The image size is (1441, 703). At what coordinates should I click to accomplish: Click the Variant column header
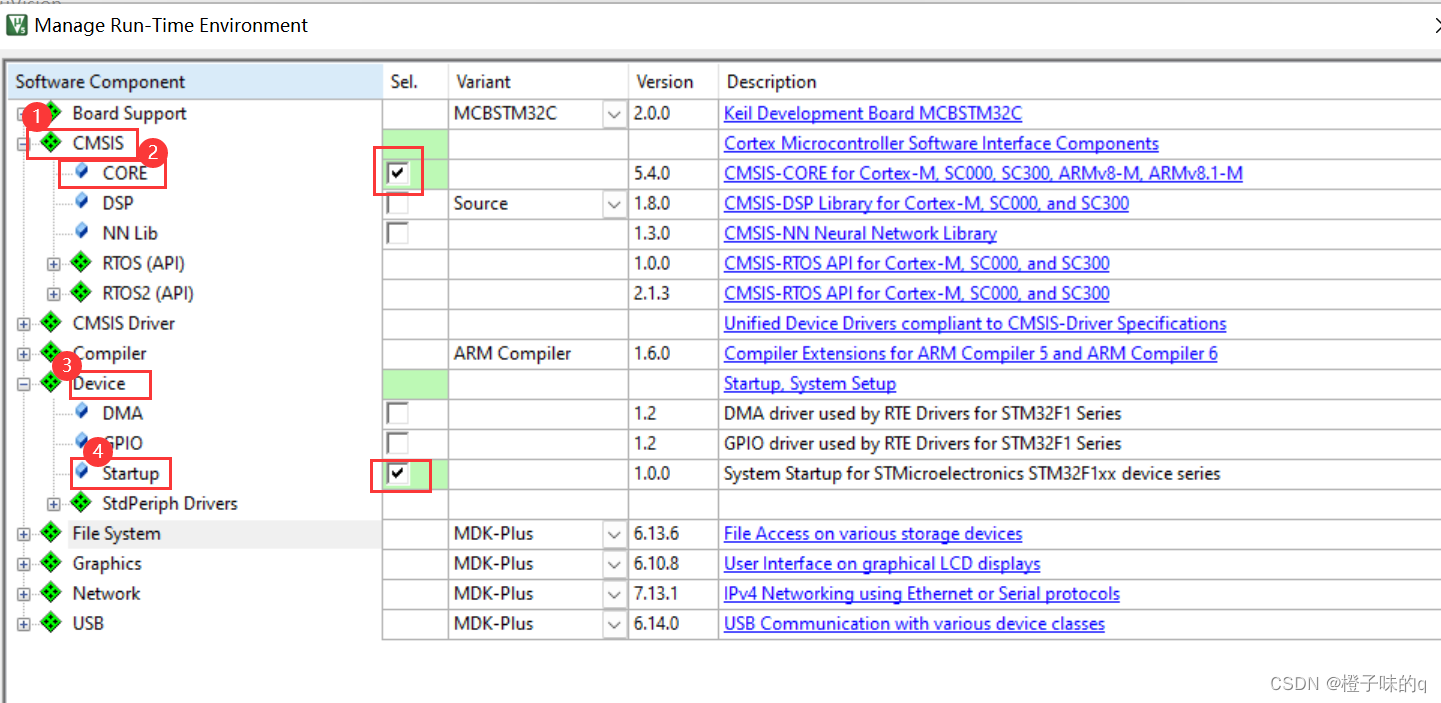(x=538, y=82)
